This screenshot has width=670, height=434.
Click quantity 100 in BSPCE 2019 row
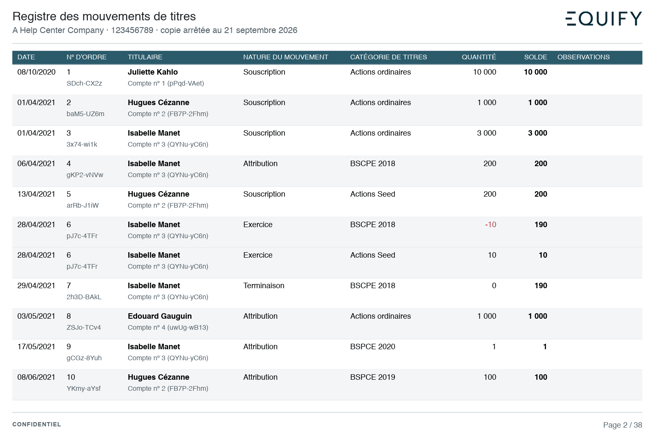[x=490, y=378]
